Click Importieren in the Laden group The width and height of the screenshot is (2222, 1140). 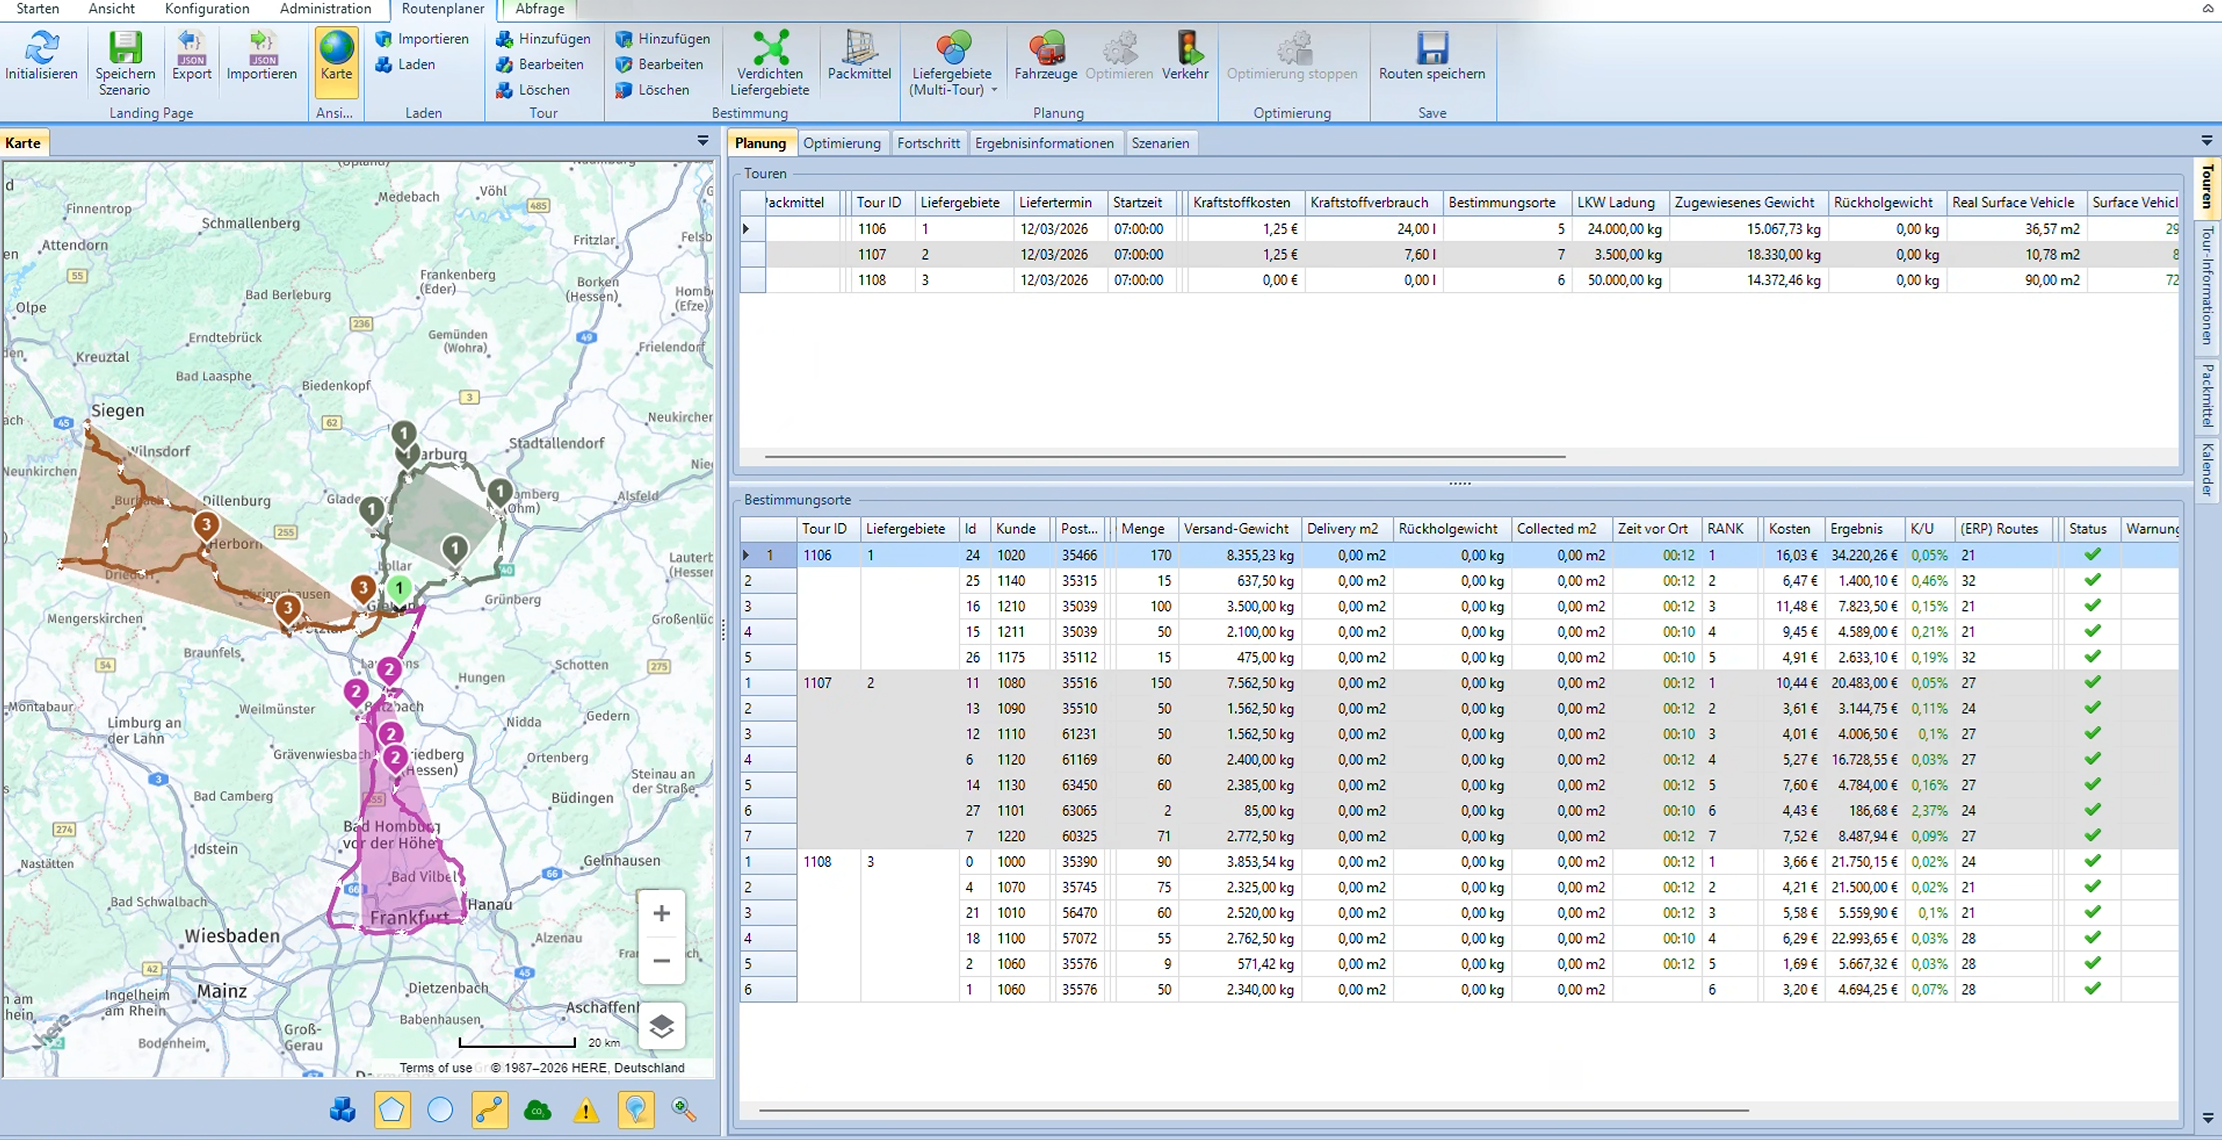(422, 39)
